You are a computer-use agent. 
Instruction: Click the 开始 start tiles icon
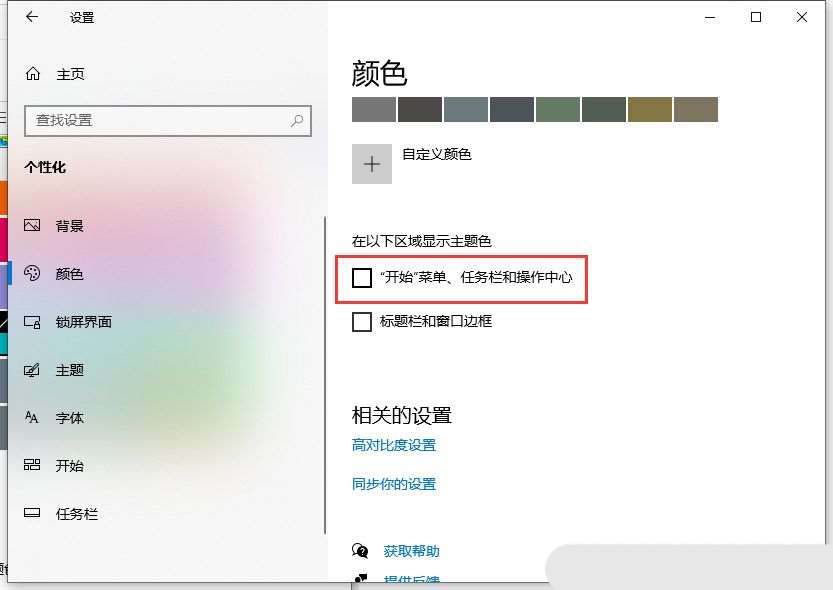pyautogui.click(x=32, y=465)
